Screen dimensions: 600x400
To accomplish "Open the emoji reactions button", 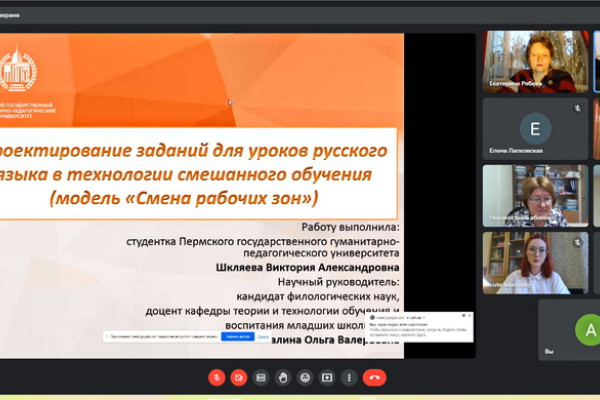I will [305, 377].
